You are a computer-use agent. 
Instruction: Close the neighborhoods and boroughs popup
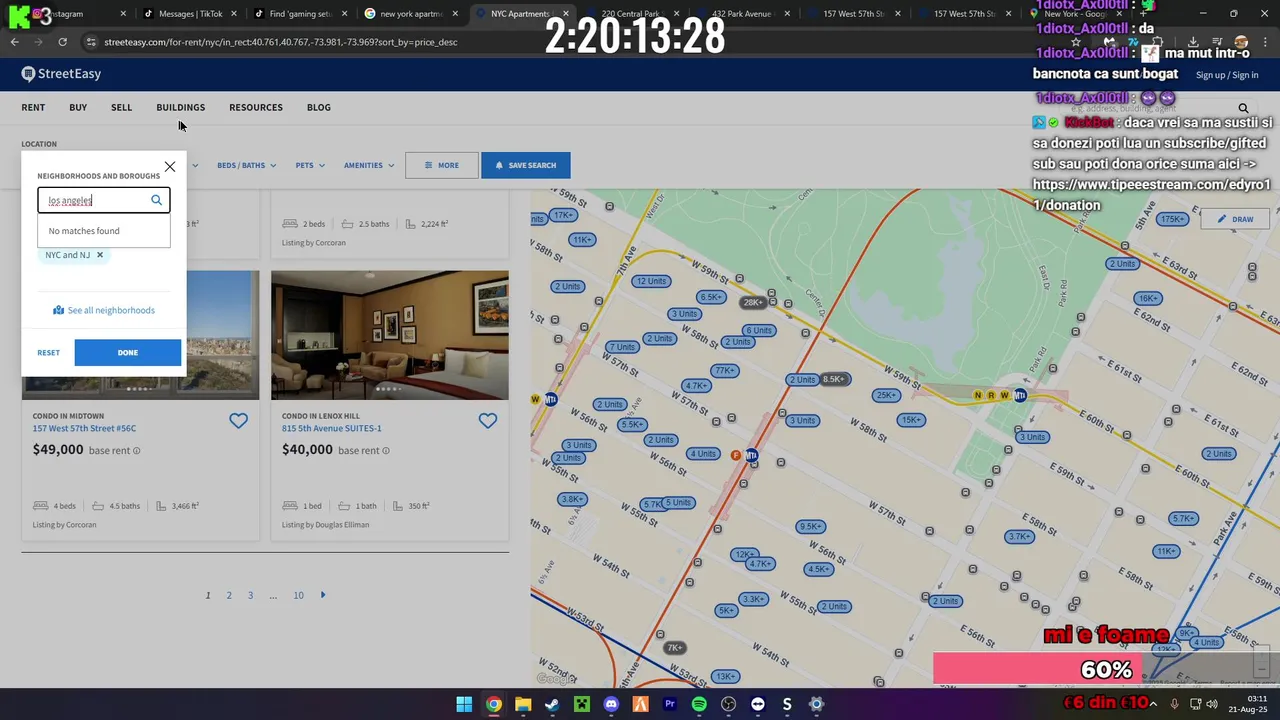pyautogui.click(x=170, y=167)
